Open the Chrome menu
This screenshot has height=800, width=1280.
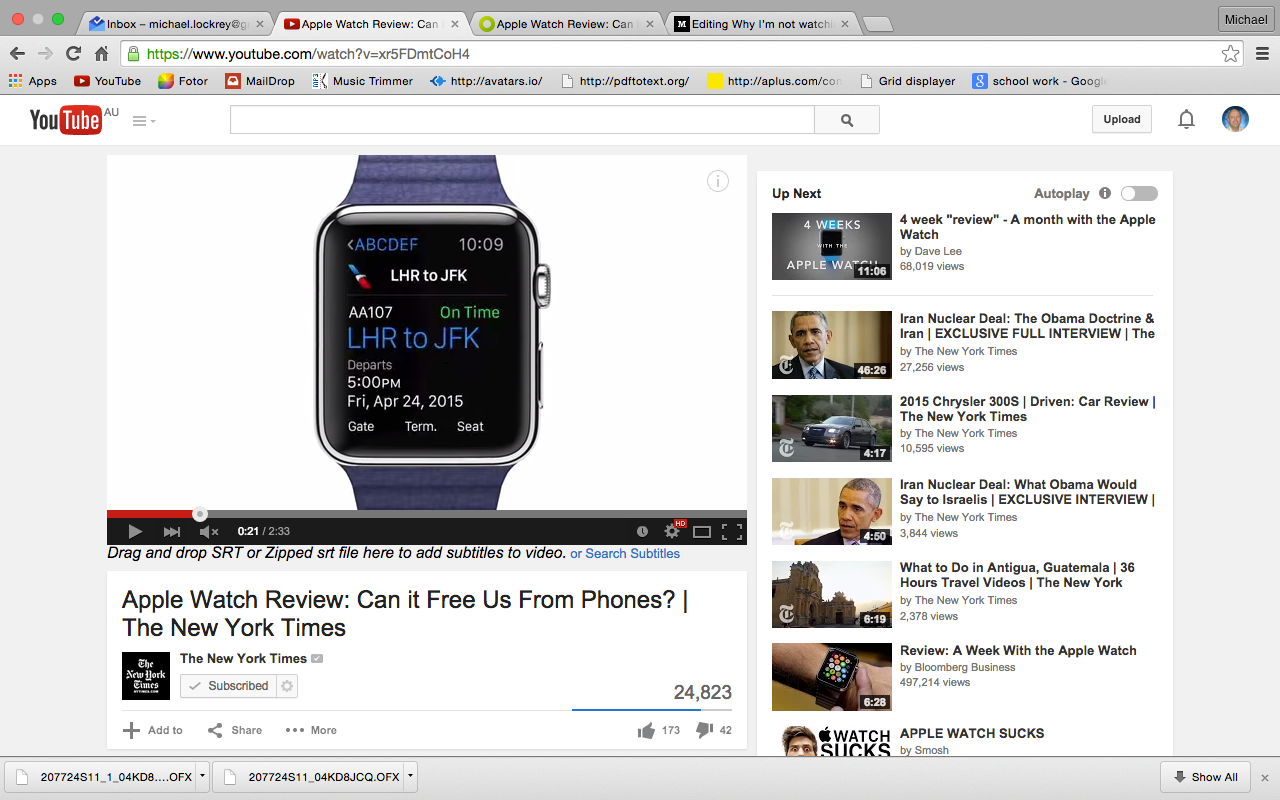pyautogui.click(x=1262, y=54)
